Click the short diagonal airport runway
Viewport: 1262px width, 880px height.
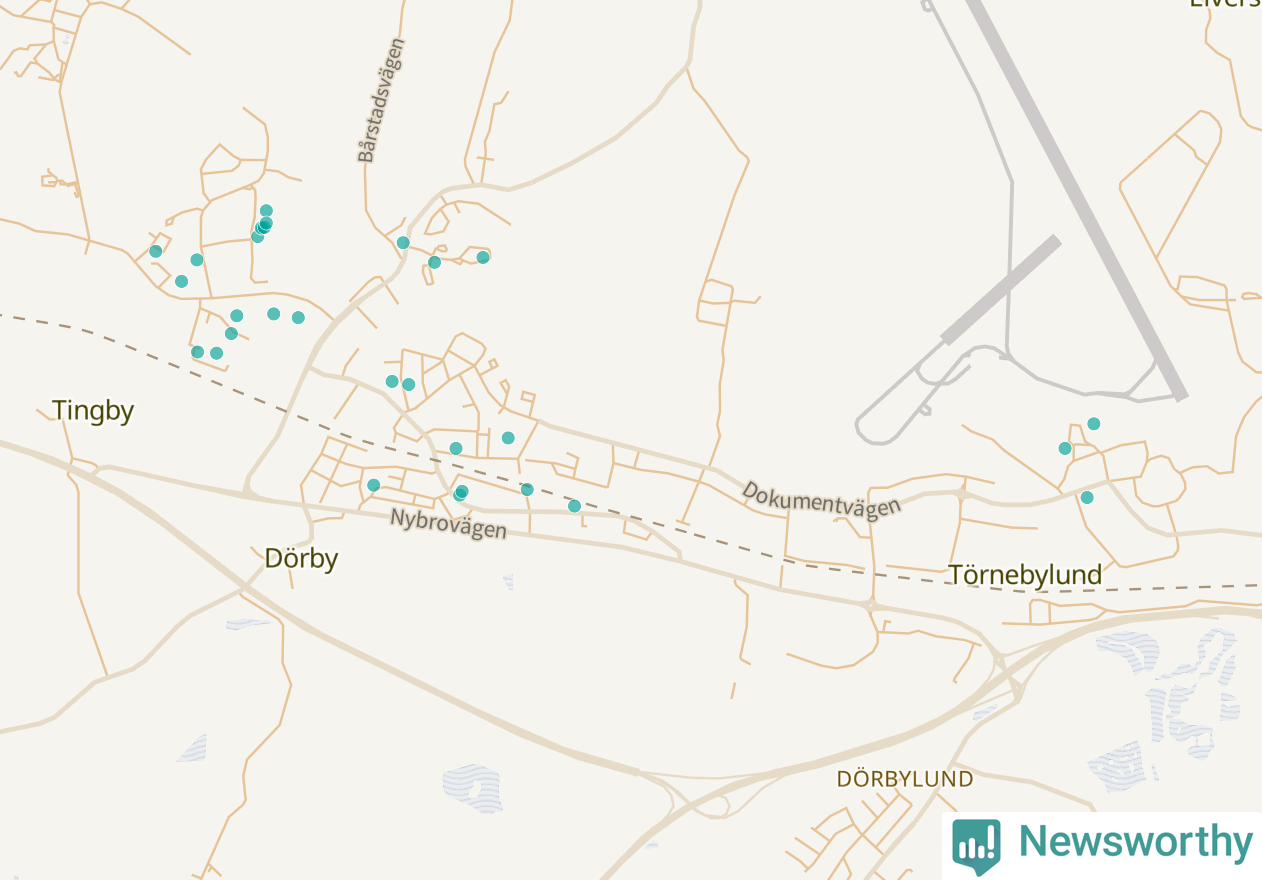click(x=1001, y=290)
